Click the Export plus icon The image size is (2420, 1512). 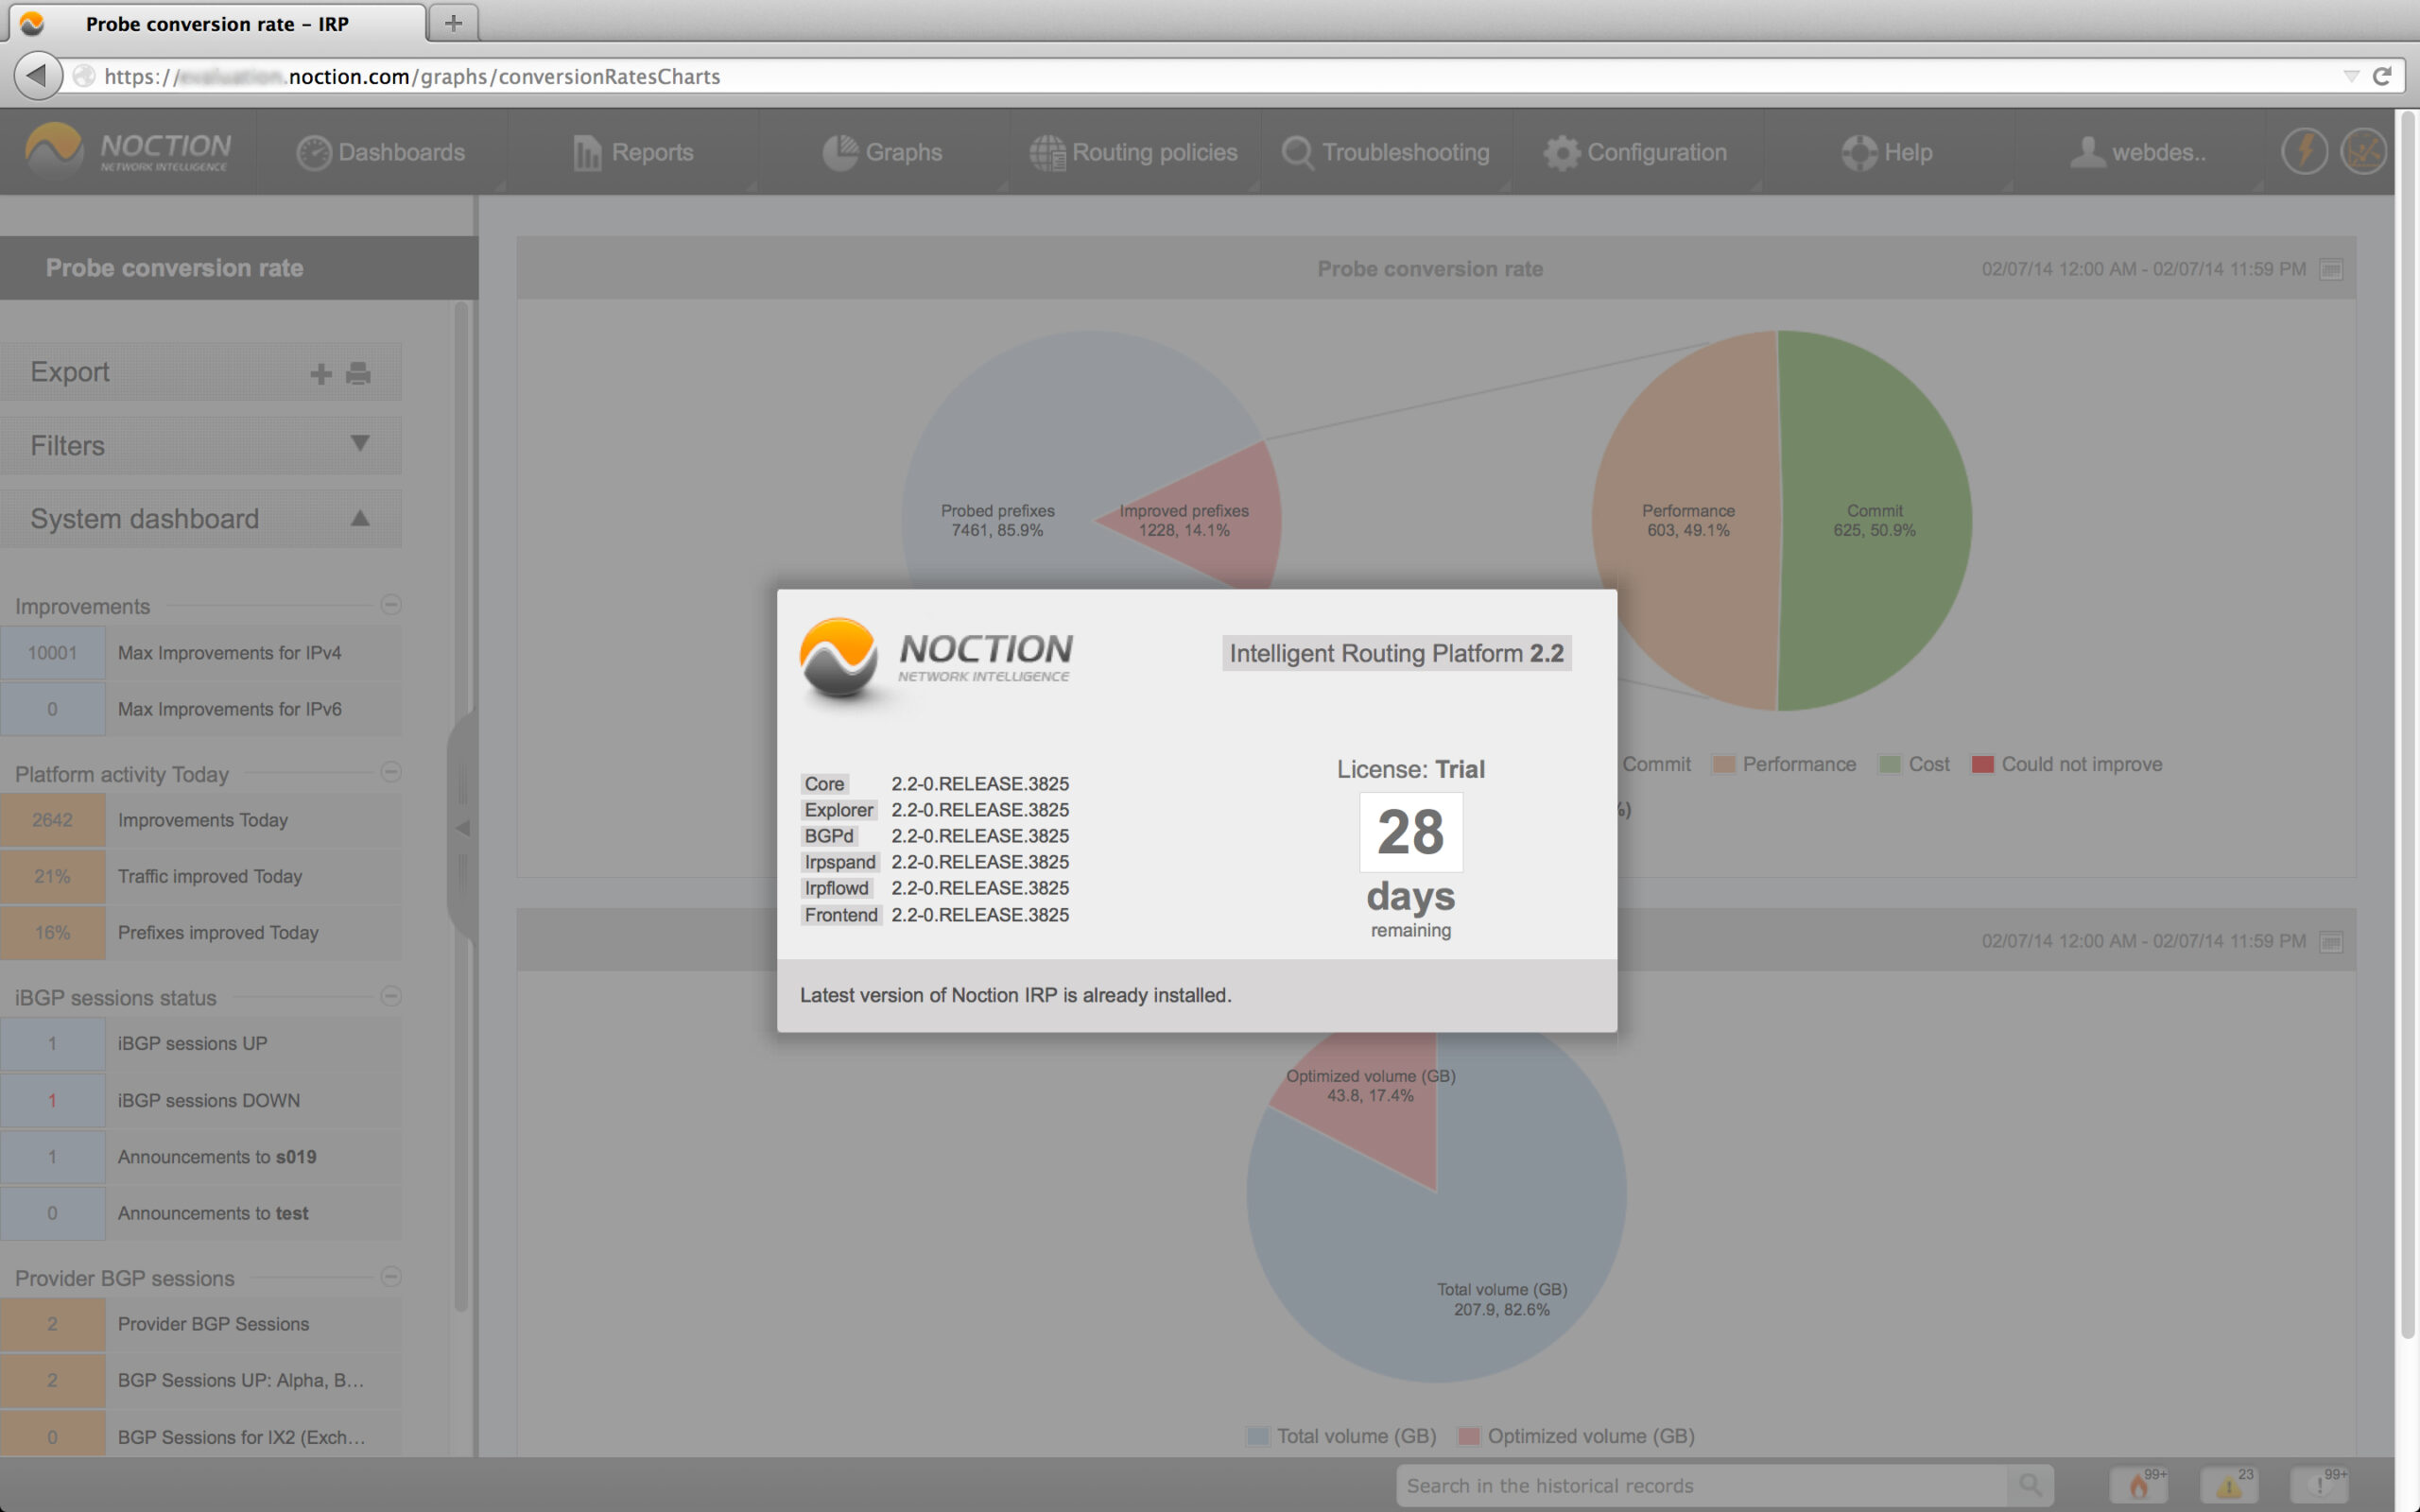click(320, 373)
